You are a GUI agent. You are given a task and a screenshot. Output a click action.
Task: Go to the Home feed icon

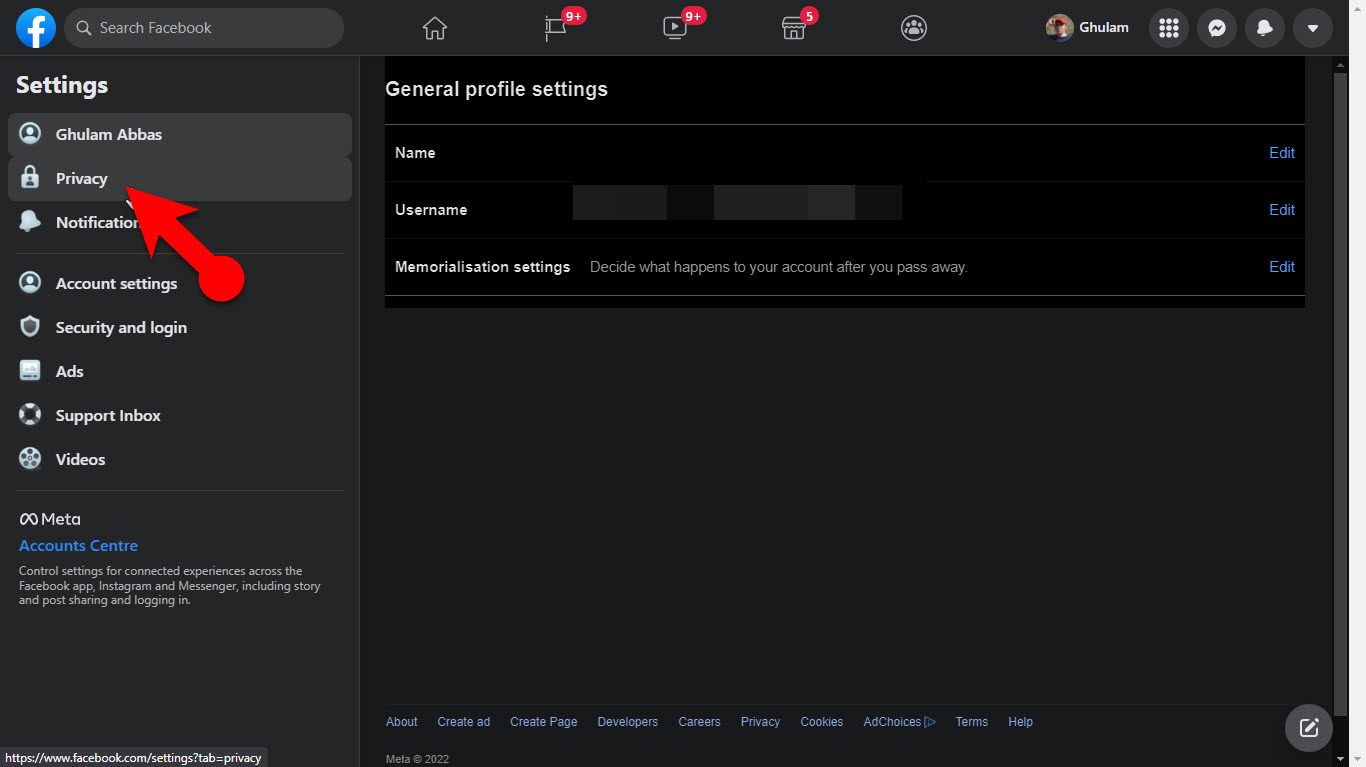click(434, 28)
